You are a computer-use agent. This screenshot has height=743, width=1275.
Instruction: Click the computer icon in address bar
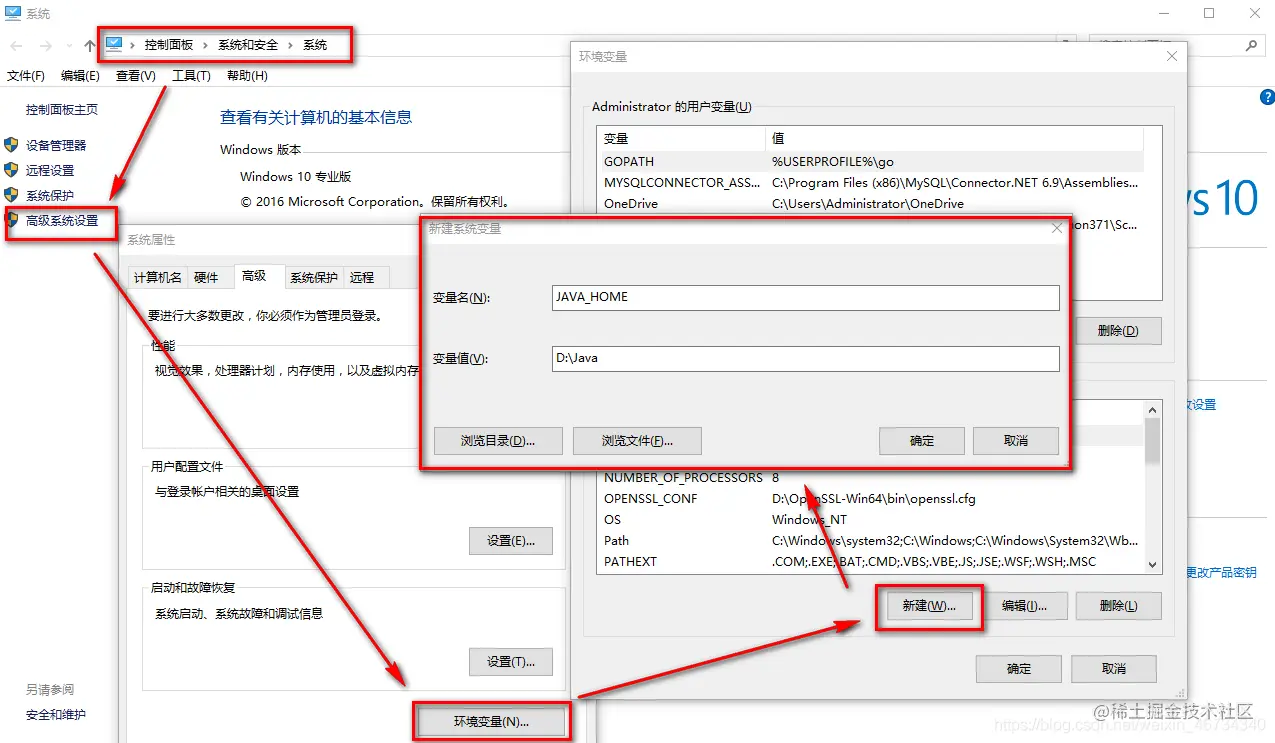(114, 45)
